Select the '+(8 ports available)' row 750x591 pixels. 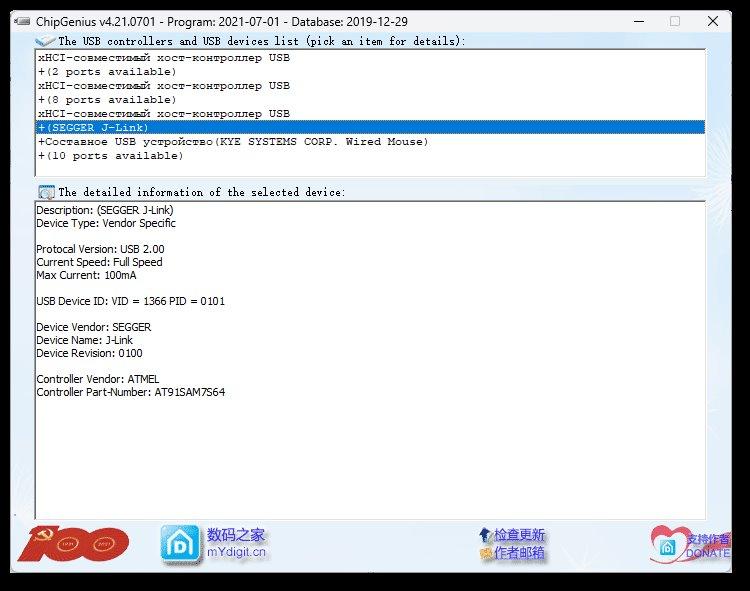pos(370,99)
